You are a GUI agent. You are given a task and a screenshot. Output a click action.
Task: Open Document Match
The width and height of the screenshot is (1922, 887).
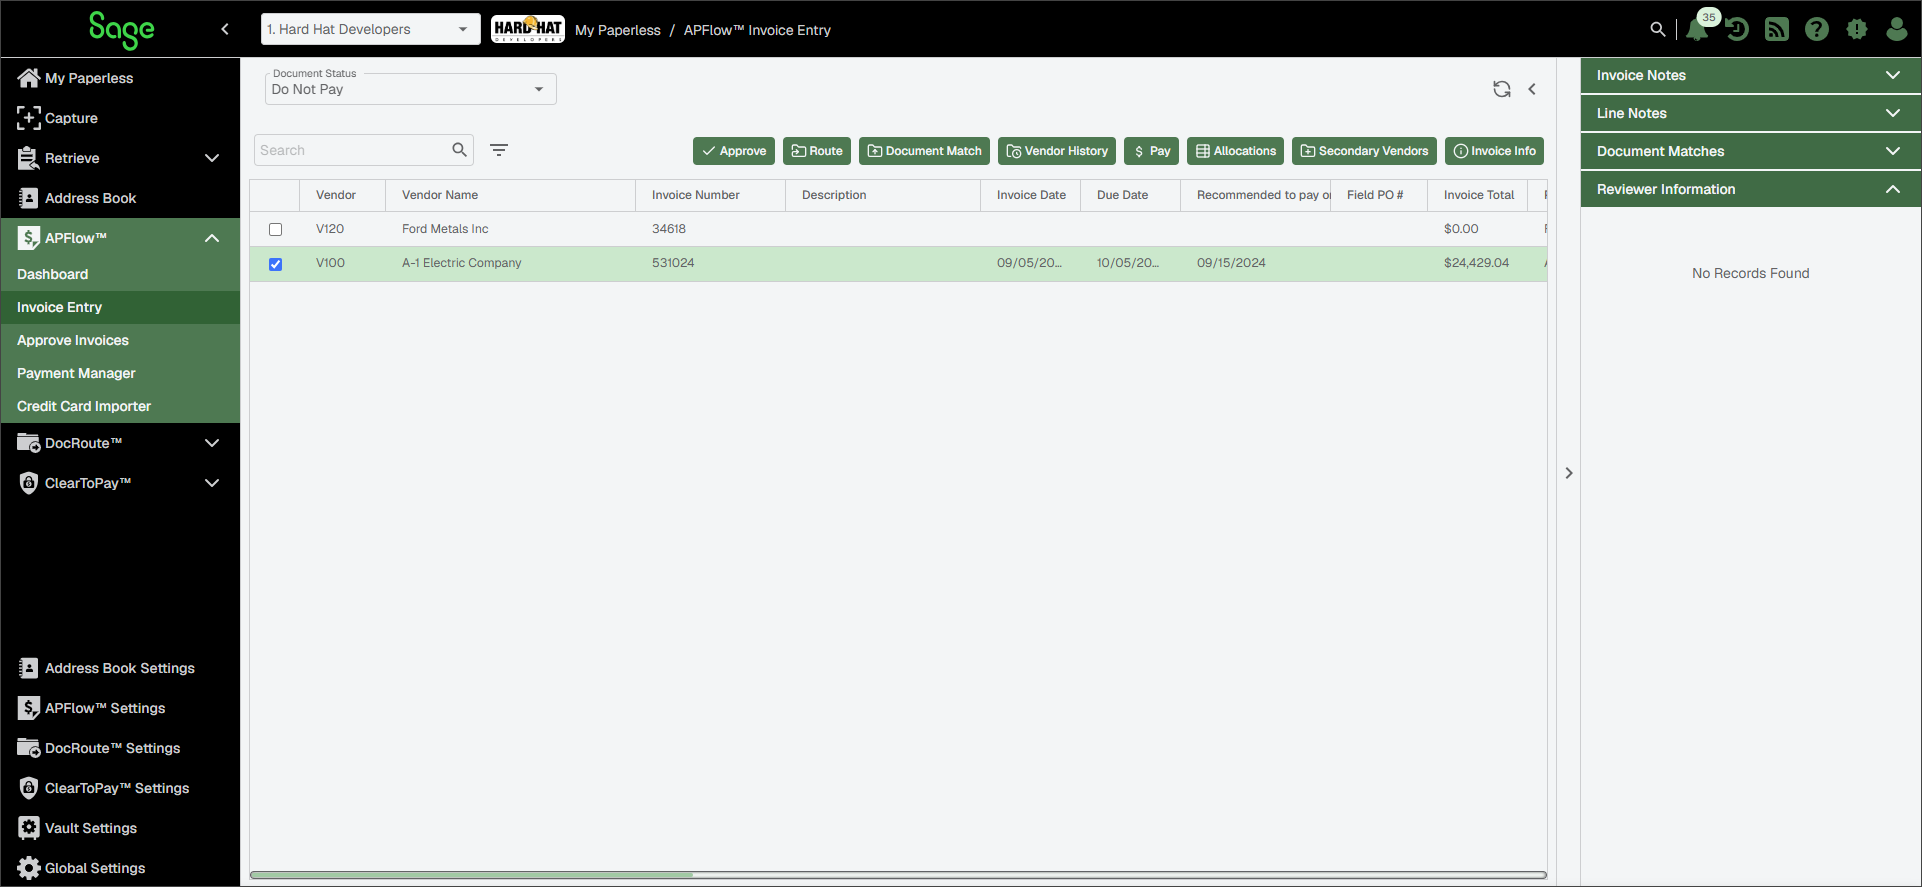click(924, 151)
